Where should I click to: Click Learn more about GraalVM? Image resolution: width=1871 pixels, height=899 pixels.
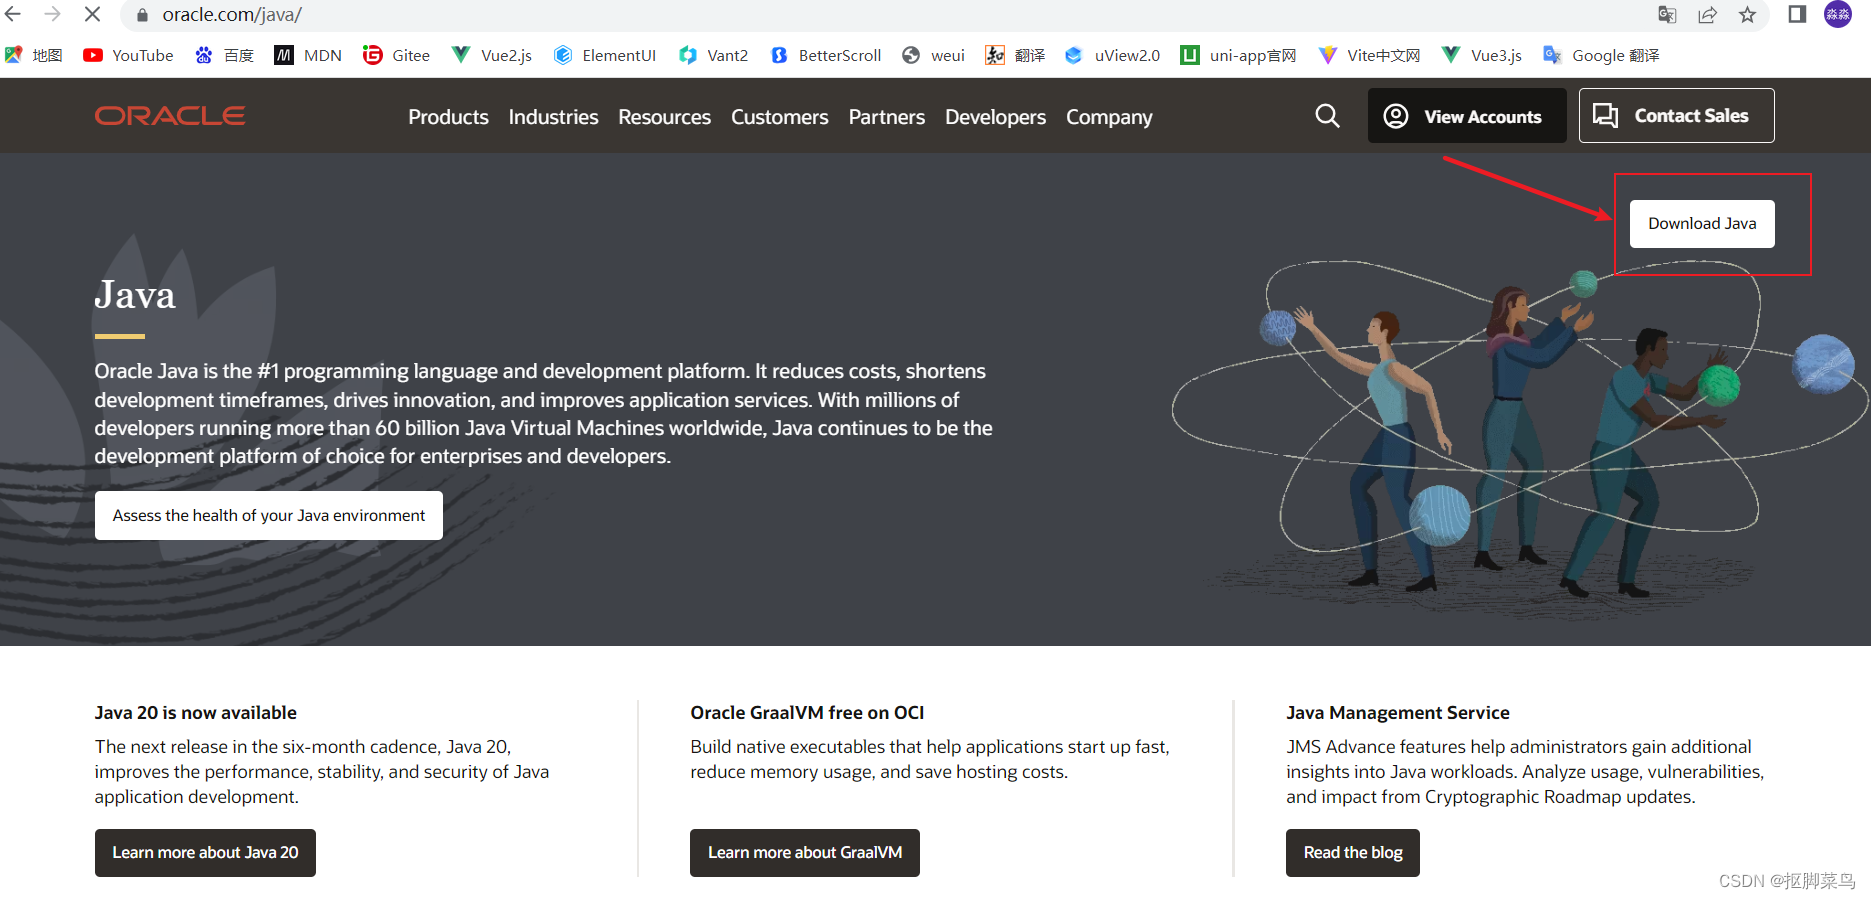(x=805, y=853)
